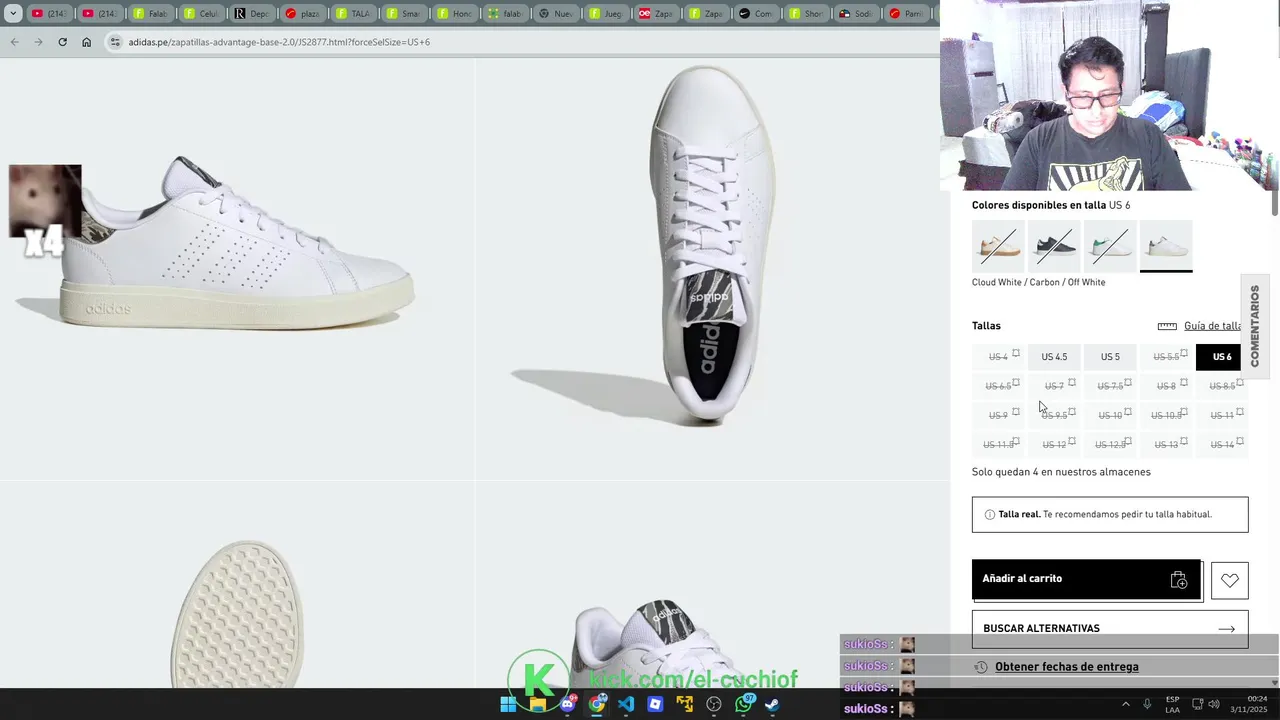Click the arrow on BUSCAR ALTERNATIVAS

coord(1227,629)
